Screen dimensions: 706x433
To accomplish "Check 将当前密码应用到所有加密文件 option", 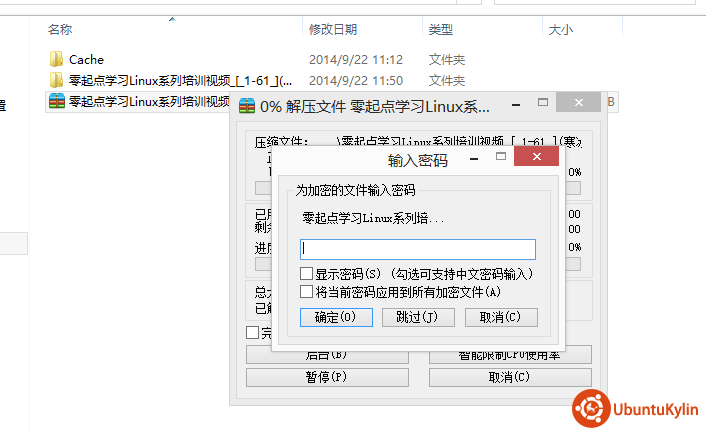I will click(307, 292).
